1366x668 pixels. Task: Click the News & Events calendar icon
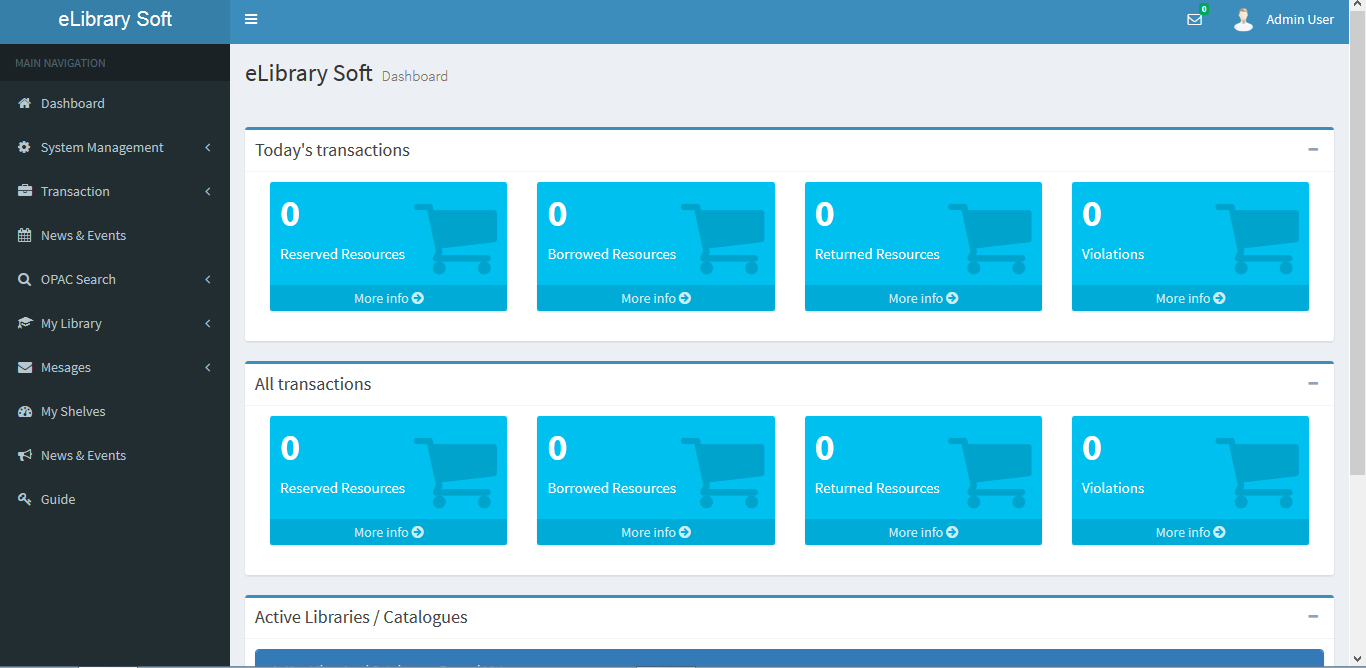coord(23,235)
